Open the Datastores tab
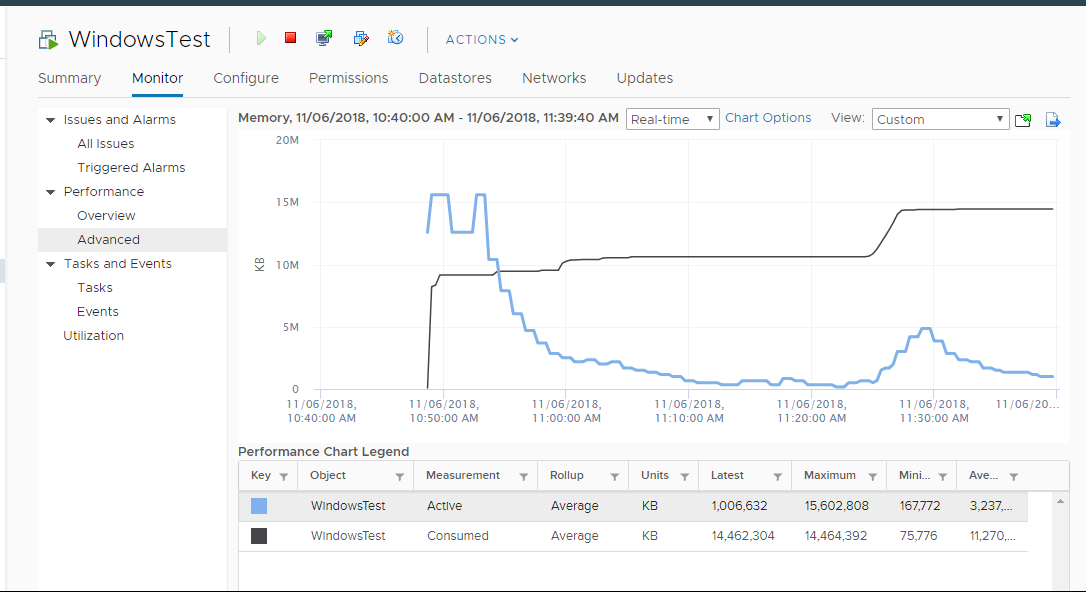Viewport: 1086px width, 592px height. tap(455, 78)
